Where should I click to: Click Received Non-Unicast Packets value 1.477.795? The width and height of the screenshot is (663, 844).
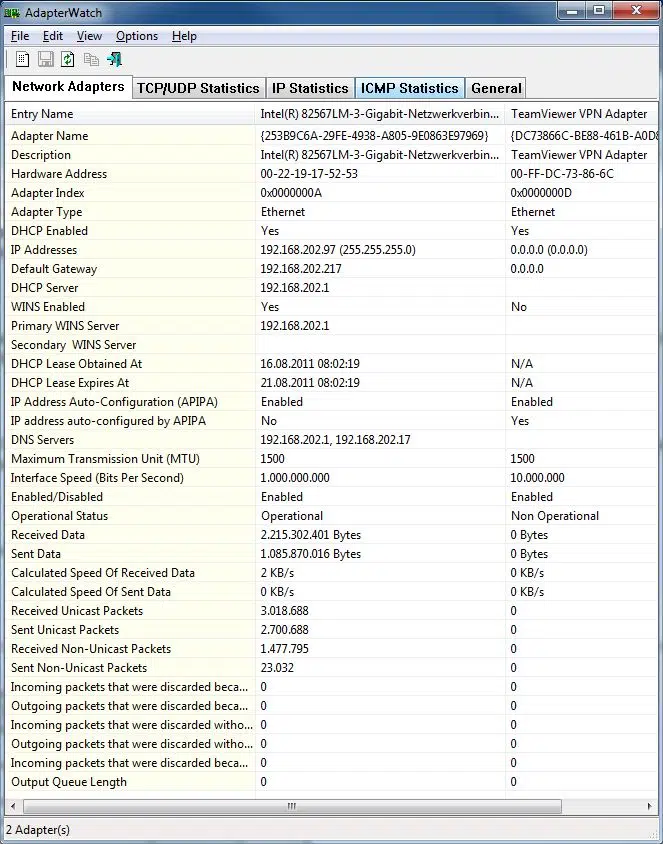(285, 649)
